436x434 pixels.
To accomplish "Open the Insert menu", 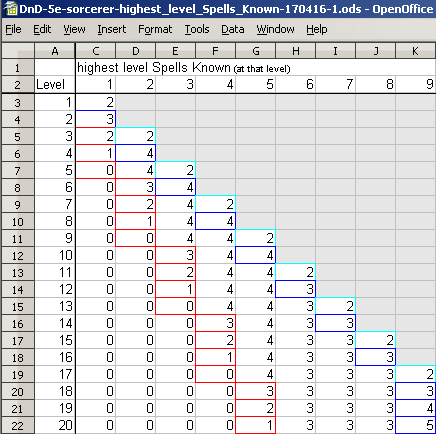I will [x=112, y=29].
